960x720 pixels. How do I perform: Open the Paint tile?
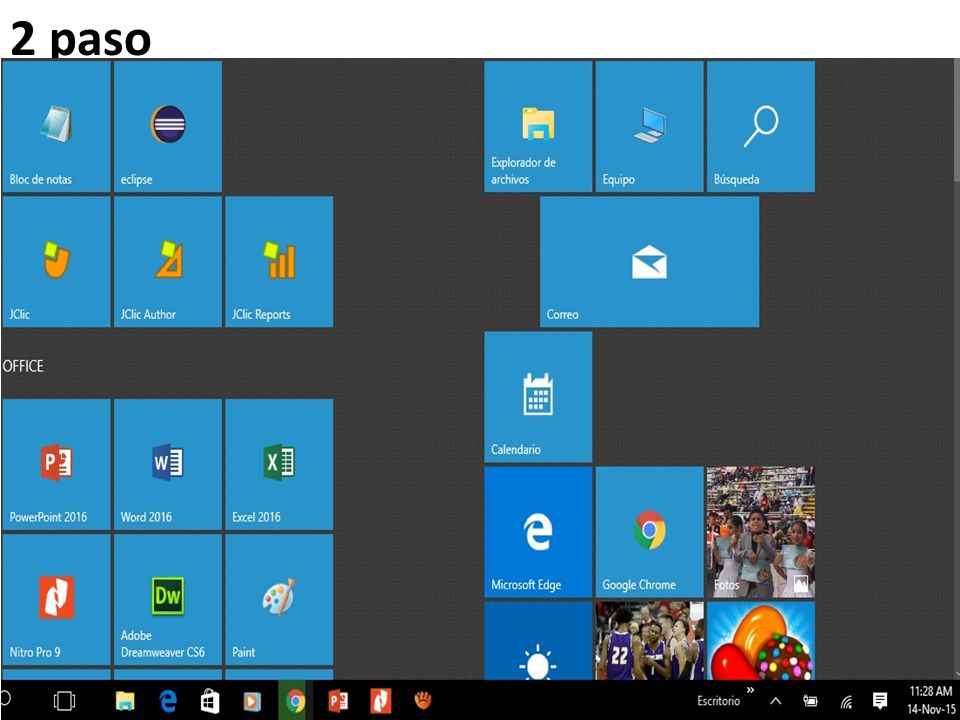tap(279, 600)
